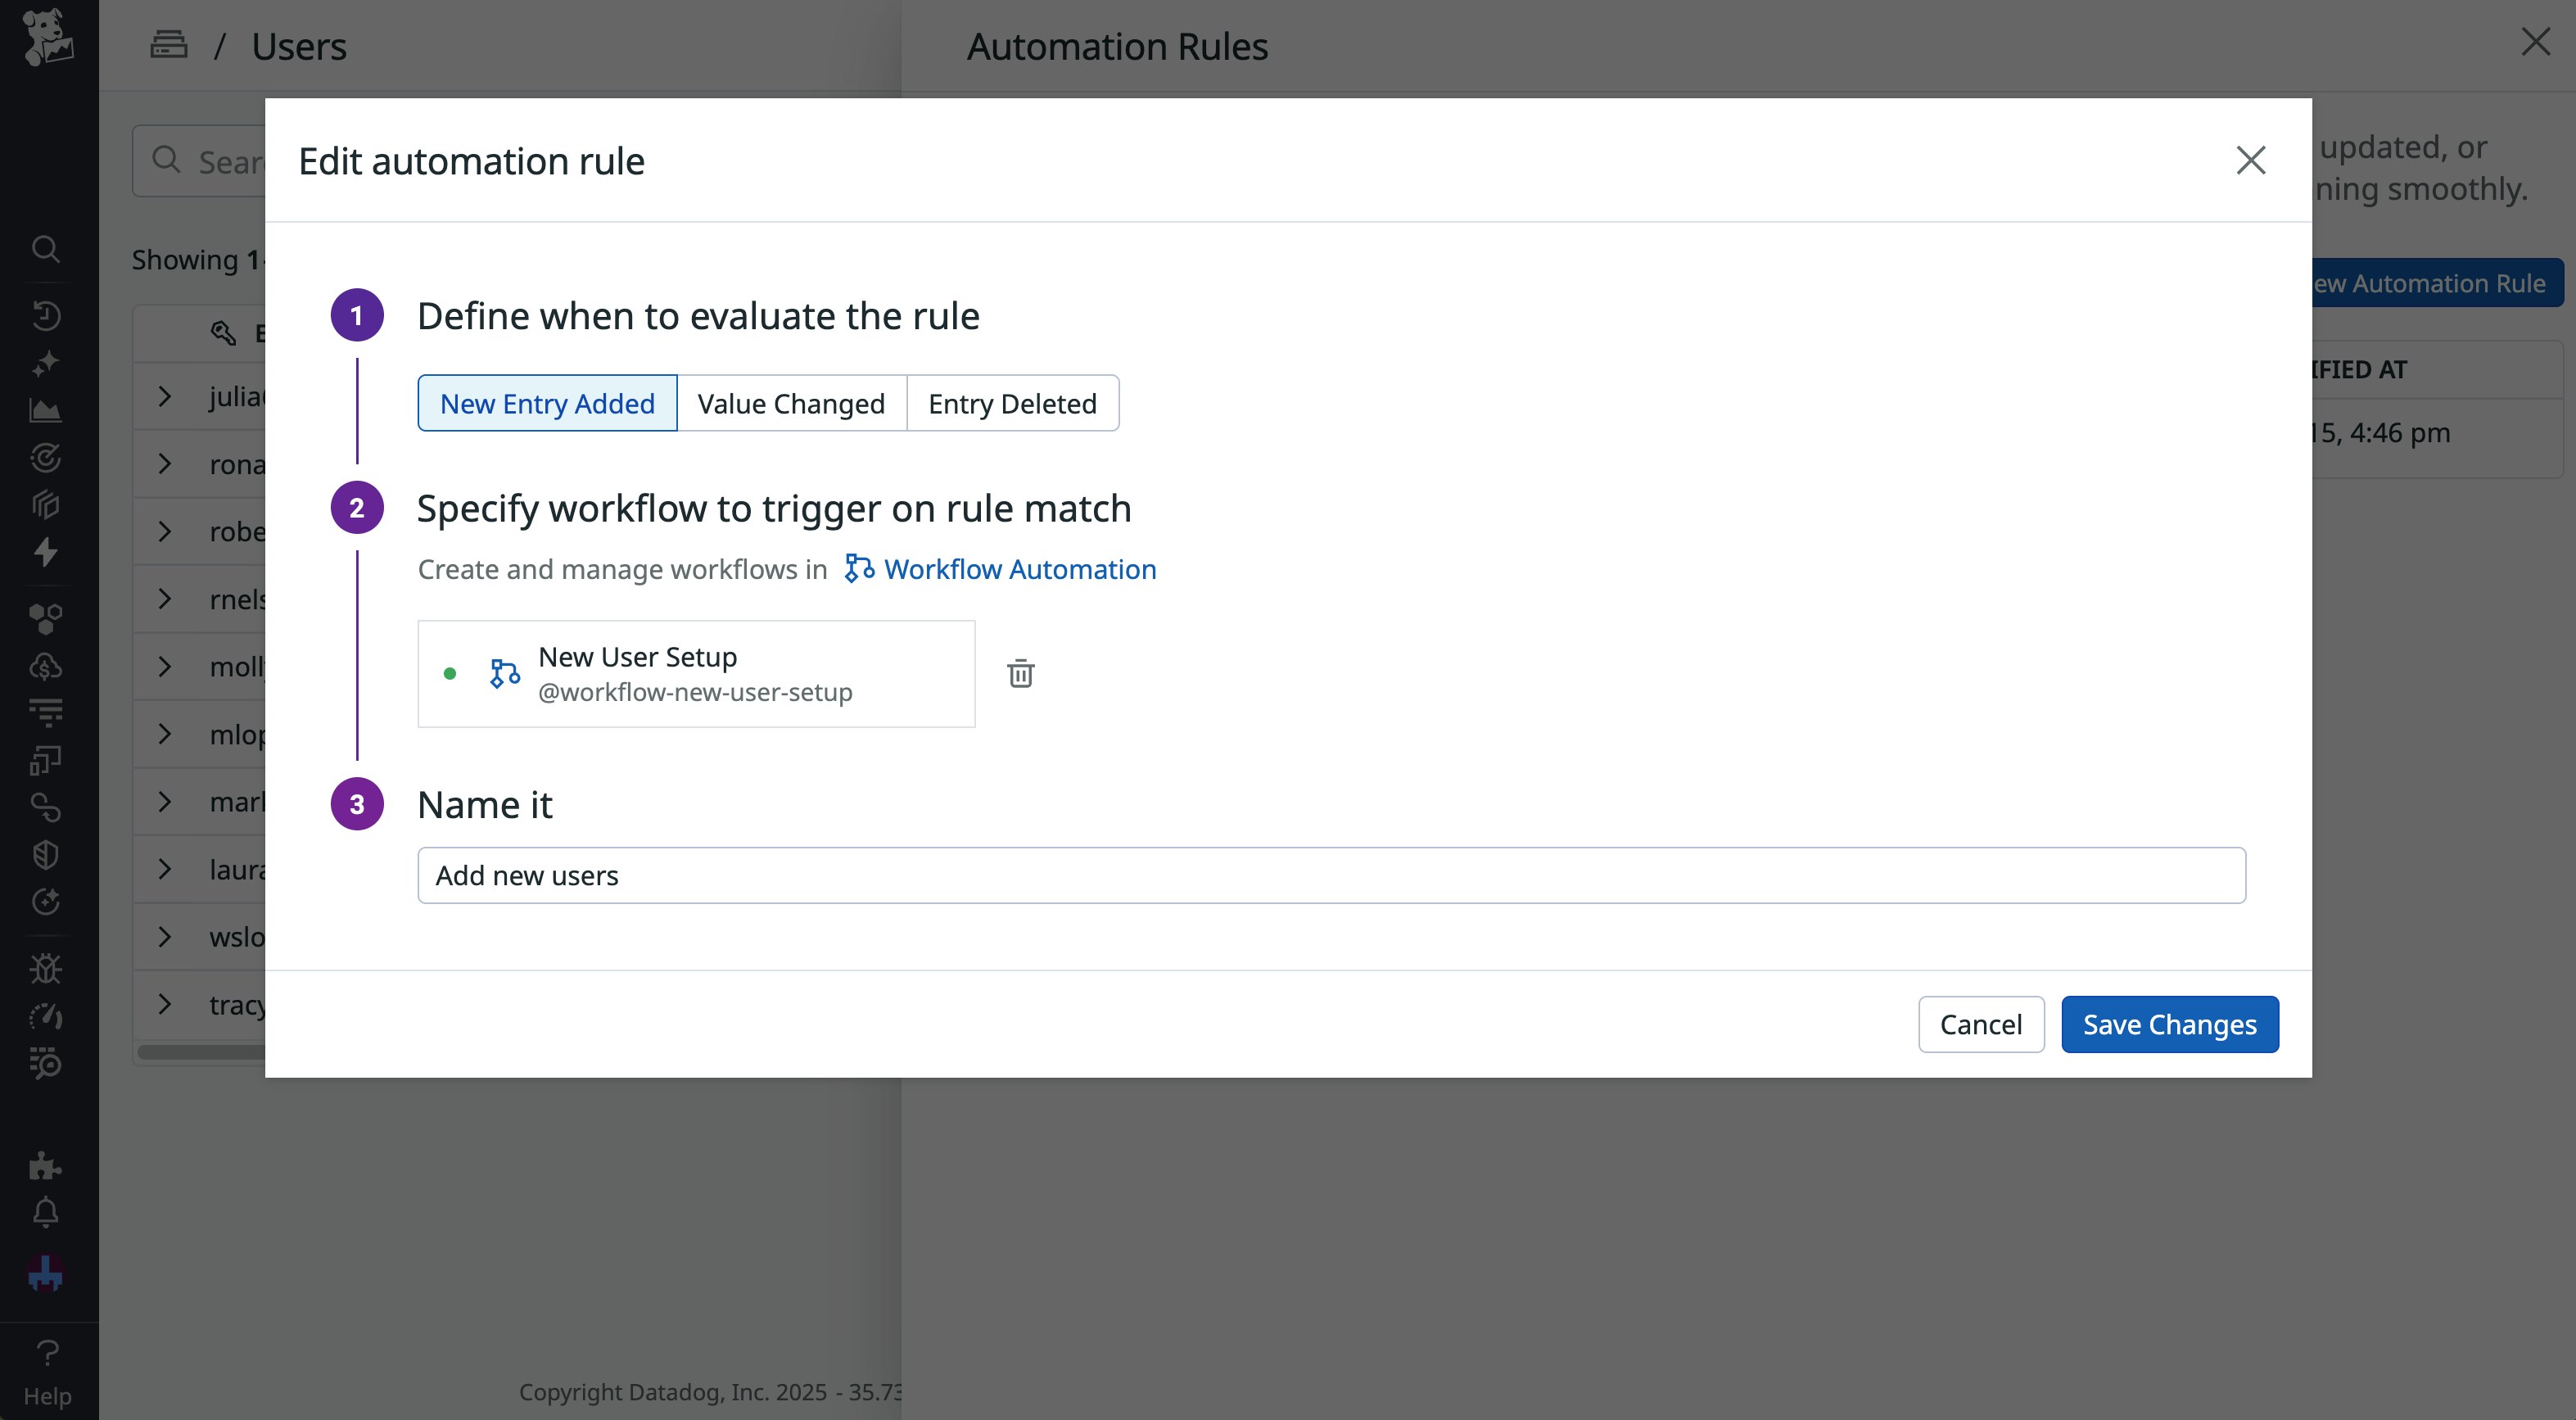Close the Edit automation rule dialog

(x=2250, y=160)
